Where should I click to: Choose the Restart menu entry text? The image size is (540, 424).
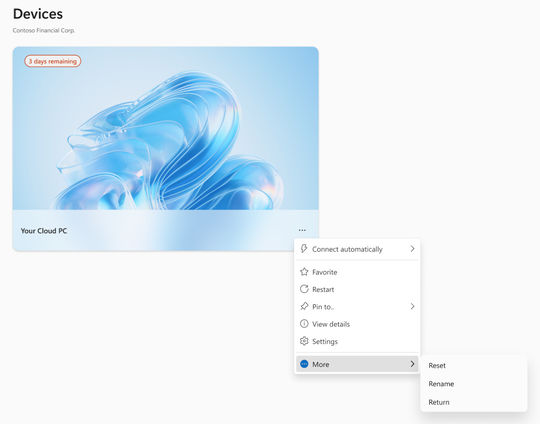click(323, 289)
